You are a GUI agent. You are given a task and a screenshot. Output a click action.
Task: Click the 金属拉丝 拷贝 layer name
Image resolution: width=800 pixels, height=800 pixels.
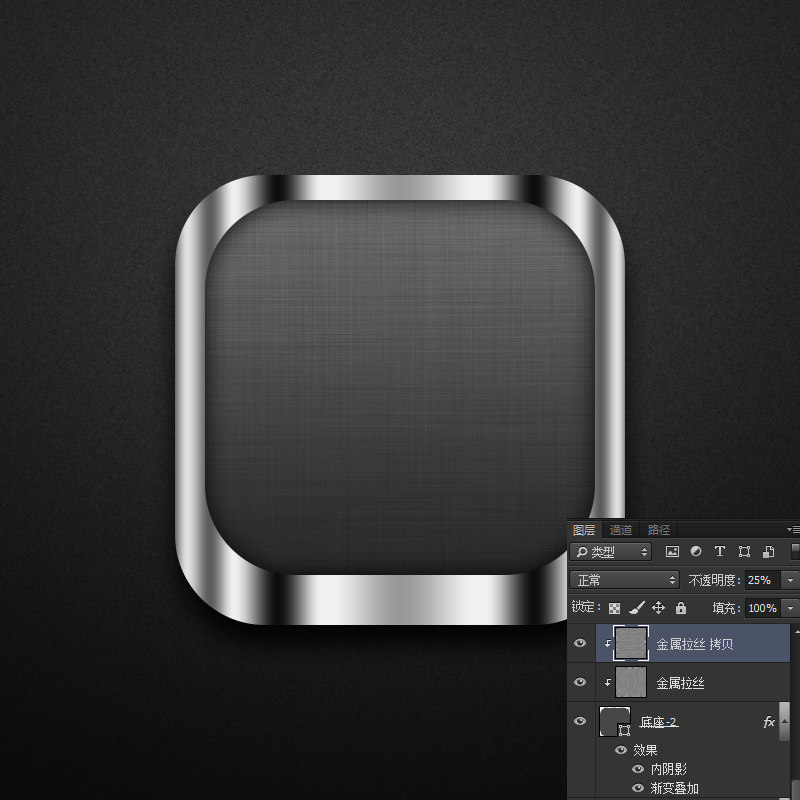tap(695, 644)
